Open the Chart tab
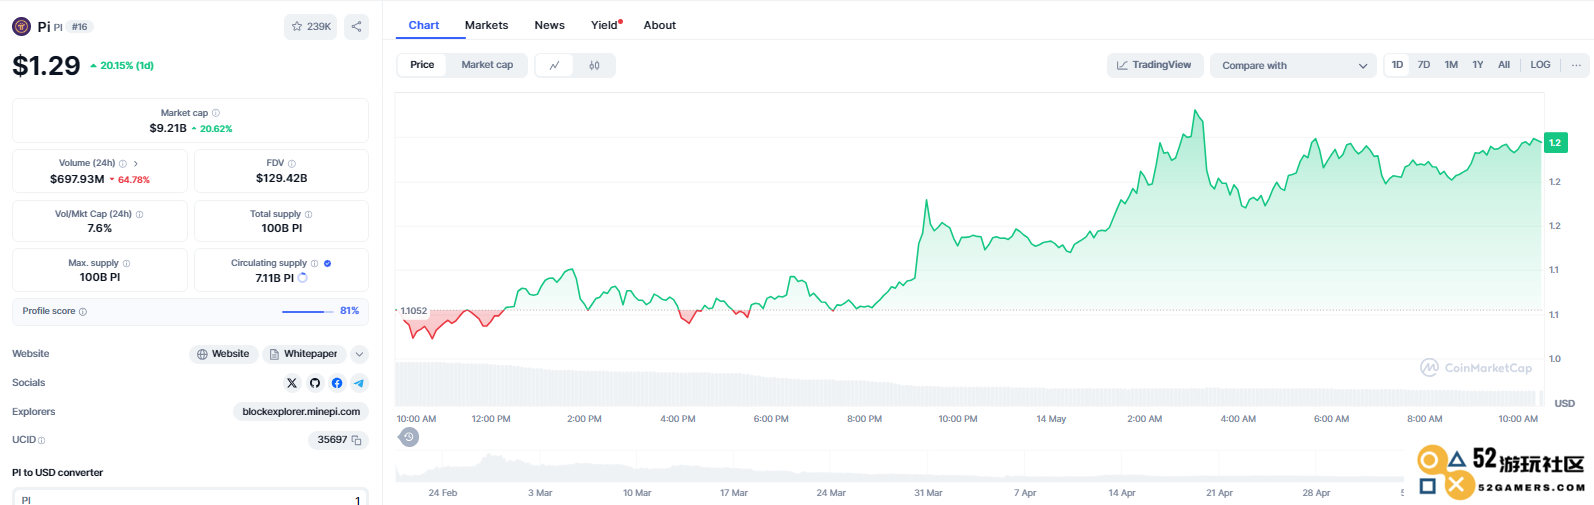Image resolution: width=1594 pixels, height=505 pixels. click(424, 25)
